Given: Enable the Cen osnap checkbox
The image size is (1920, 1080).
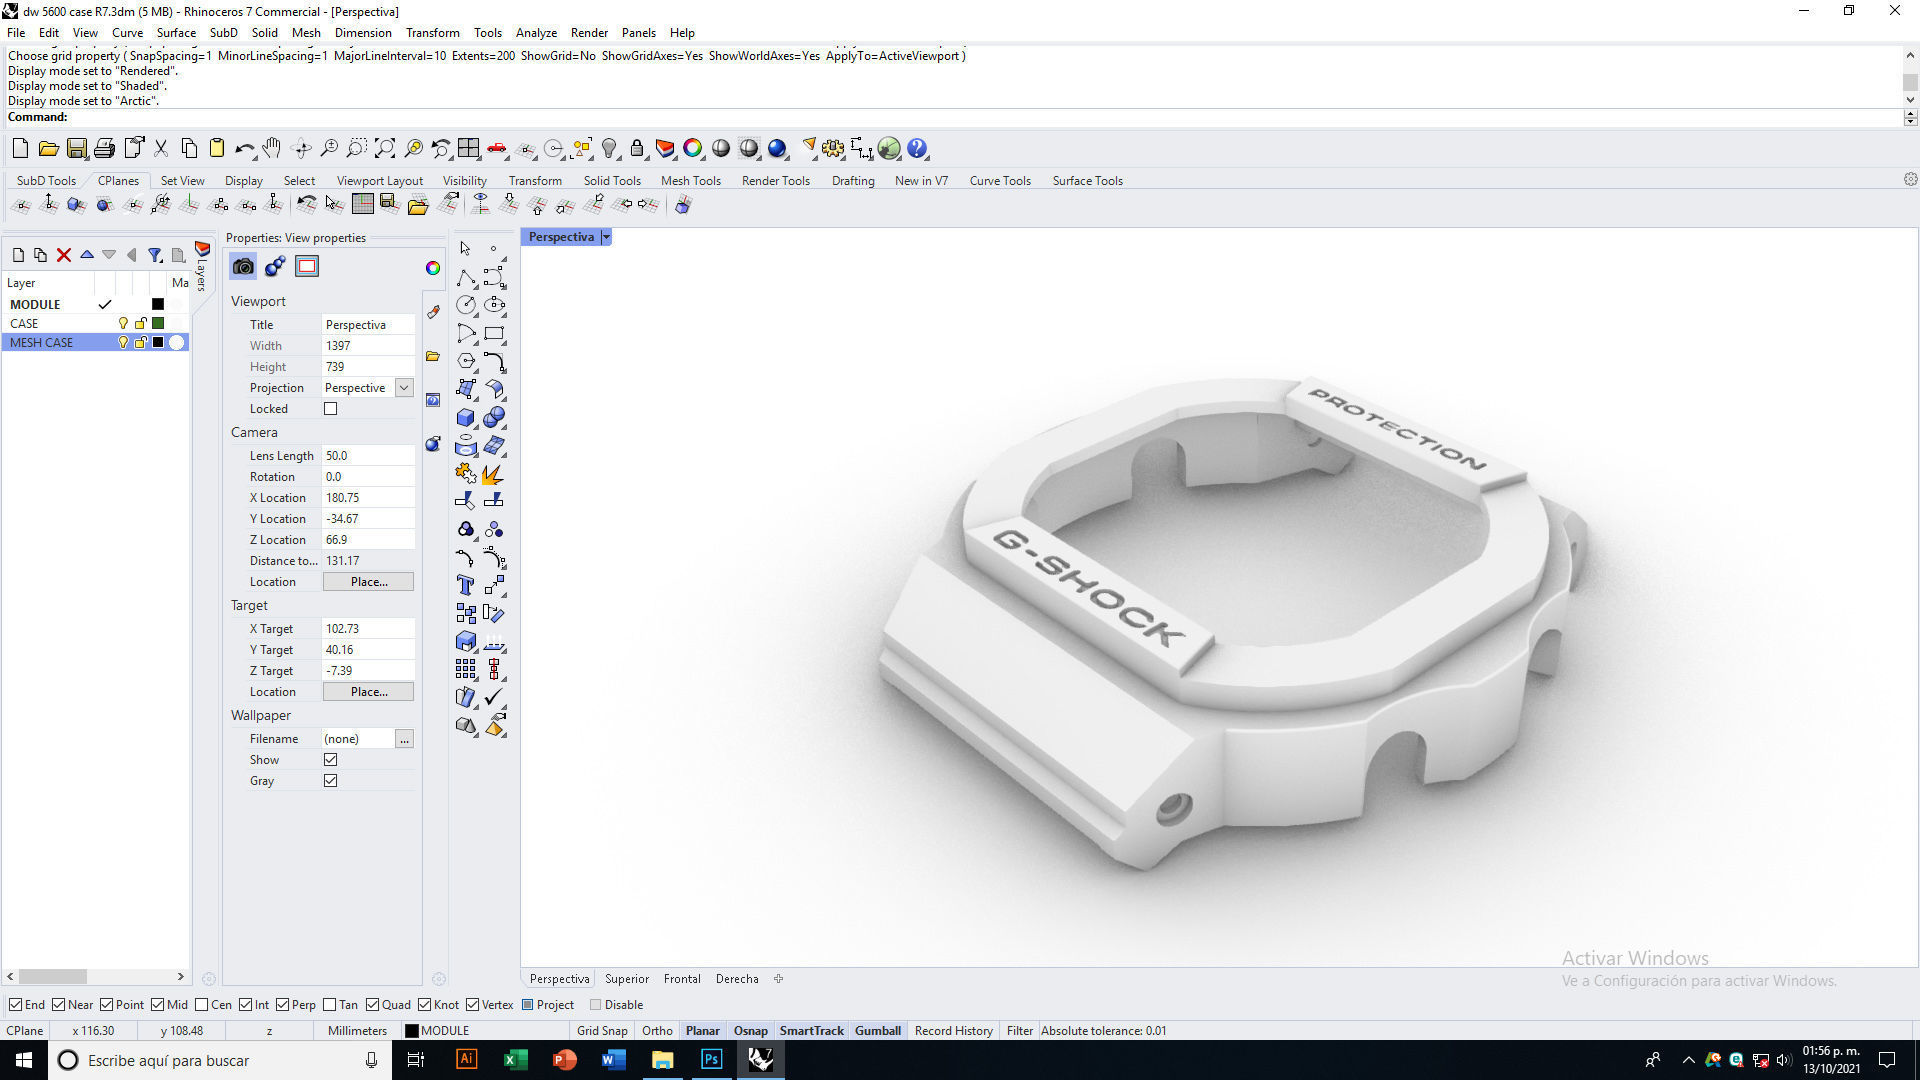Looking at the screenshot, I should tap(202, 1005).
